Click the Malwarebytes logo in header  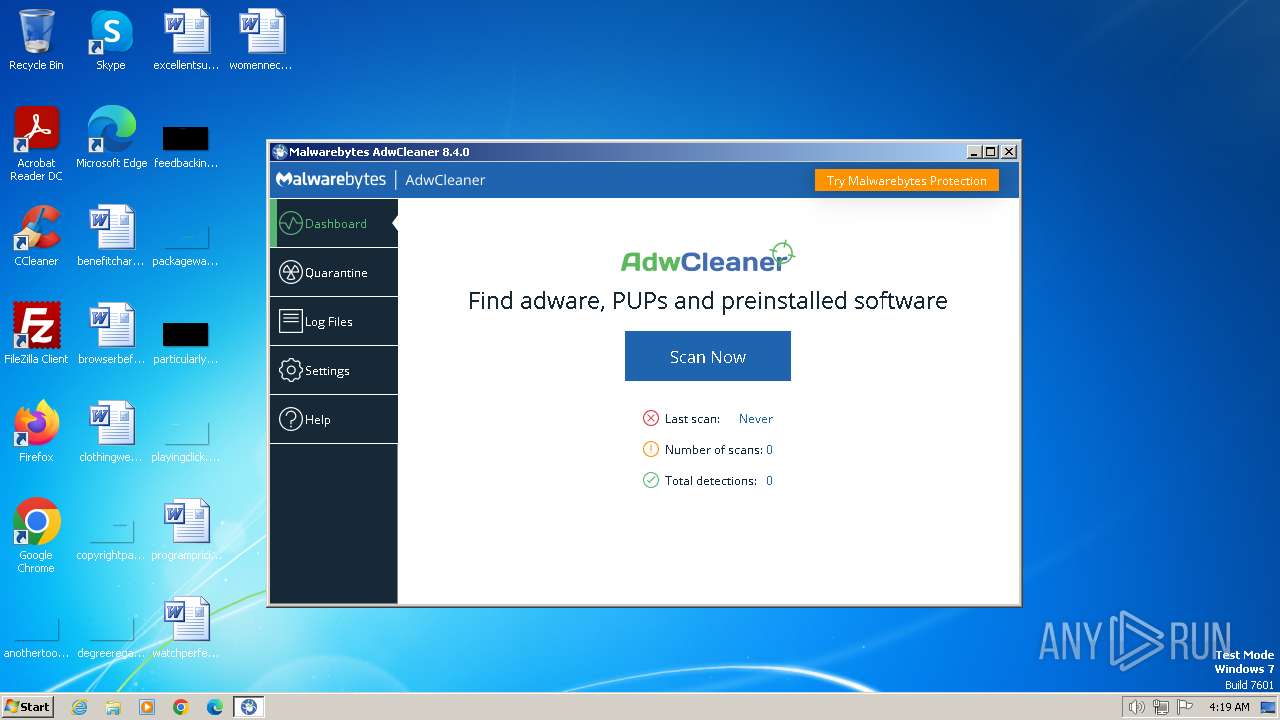point(331,180)
